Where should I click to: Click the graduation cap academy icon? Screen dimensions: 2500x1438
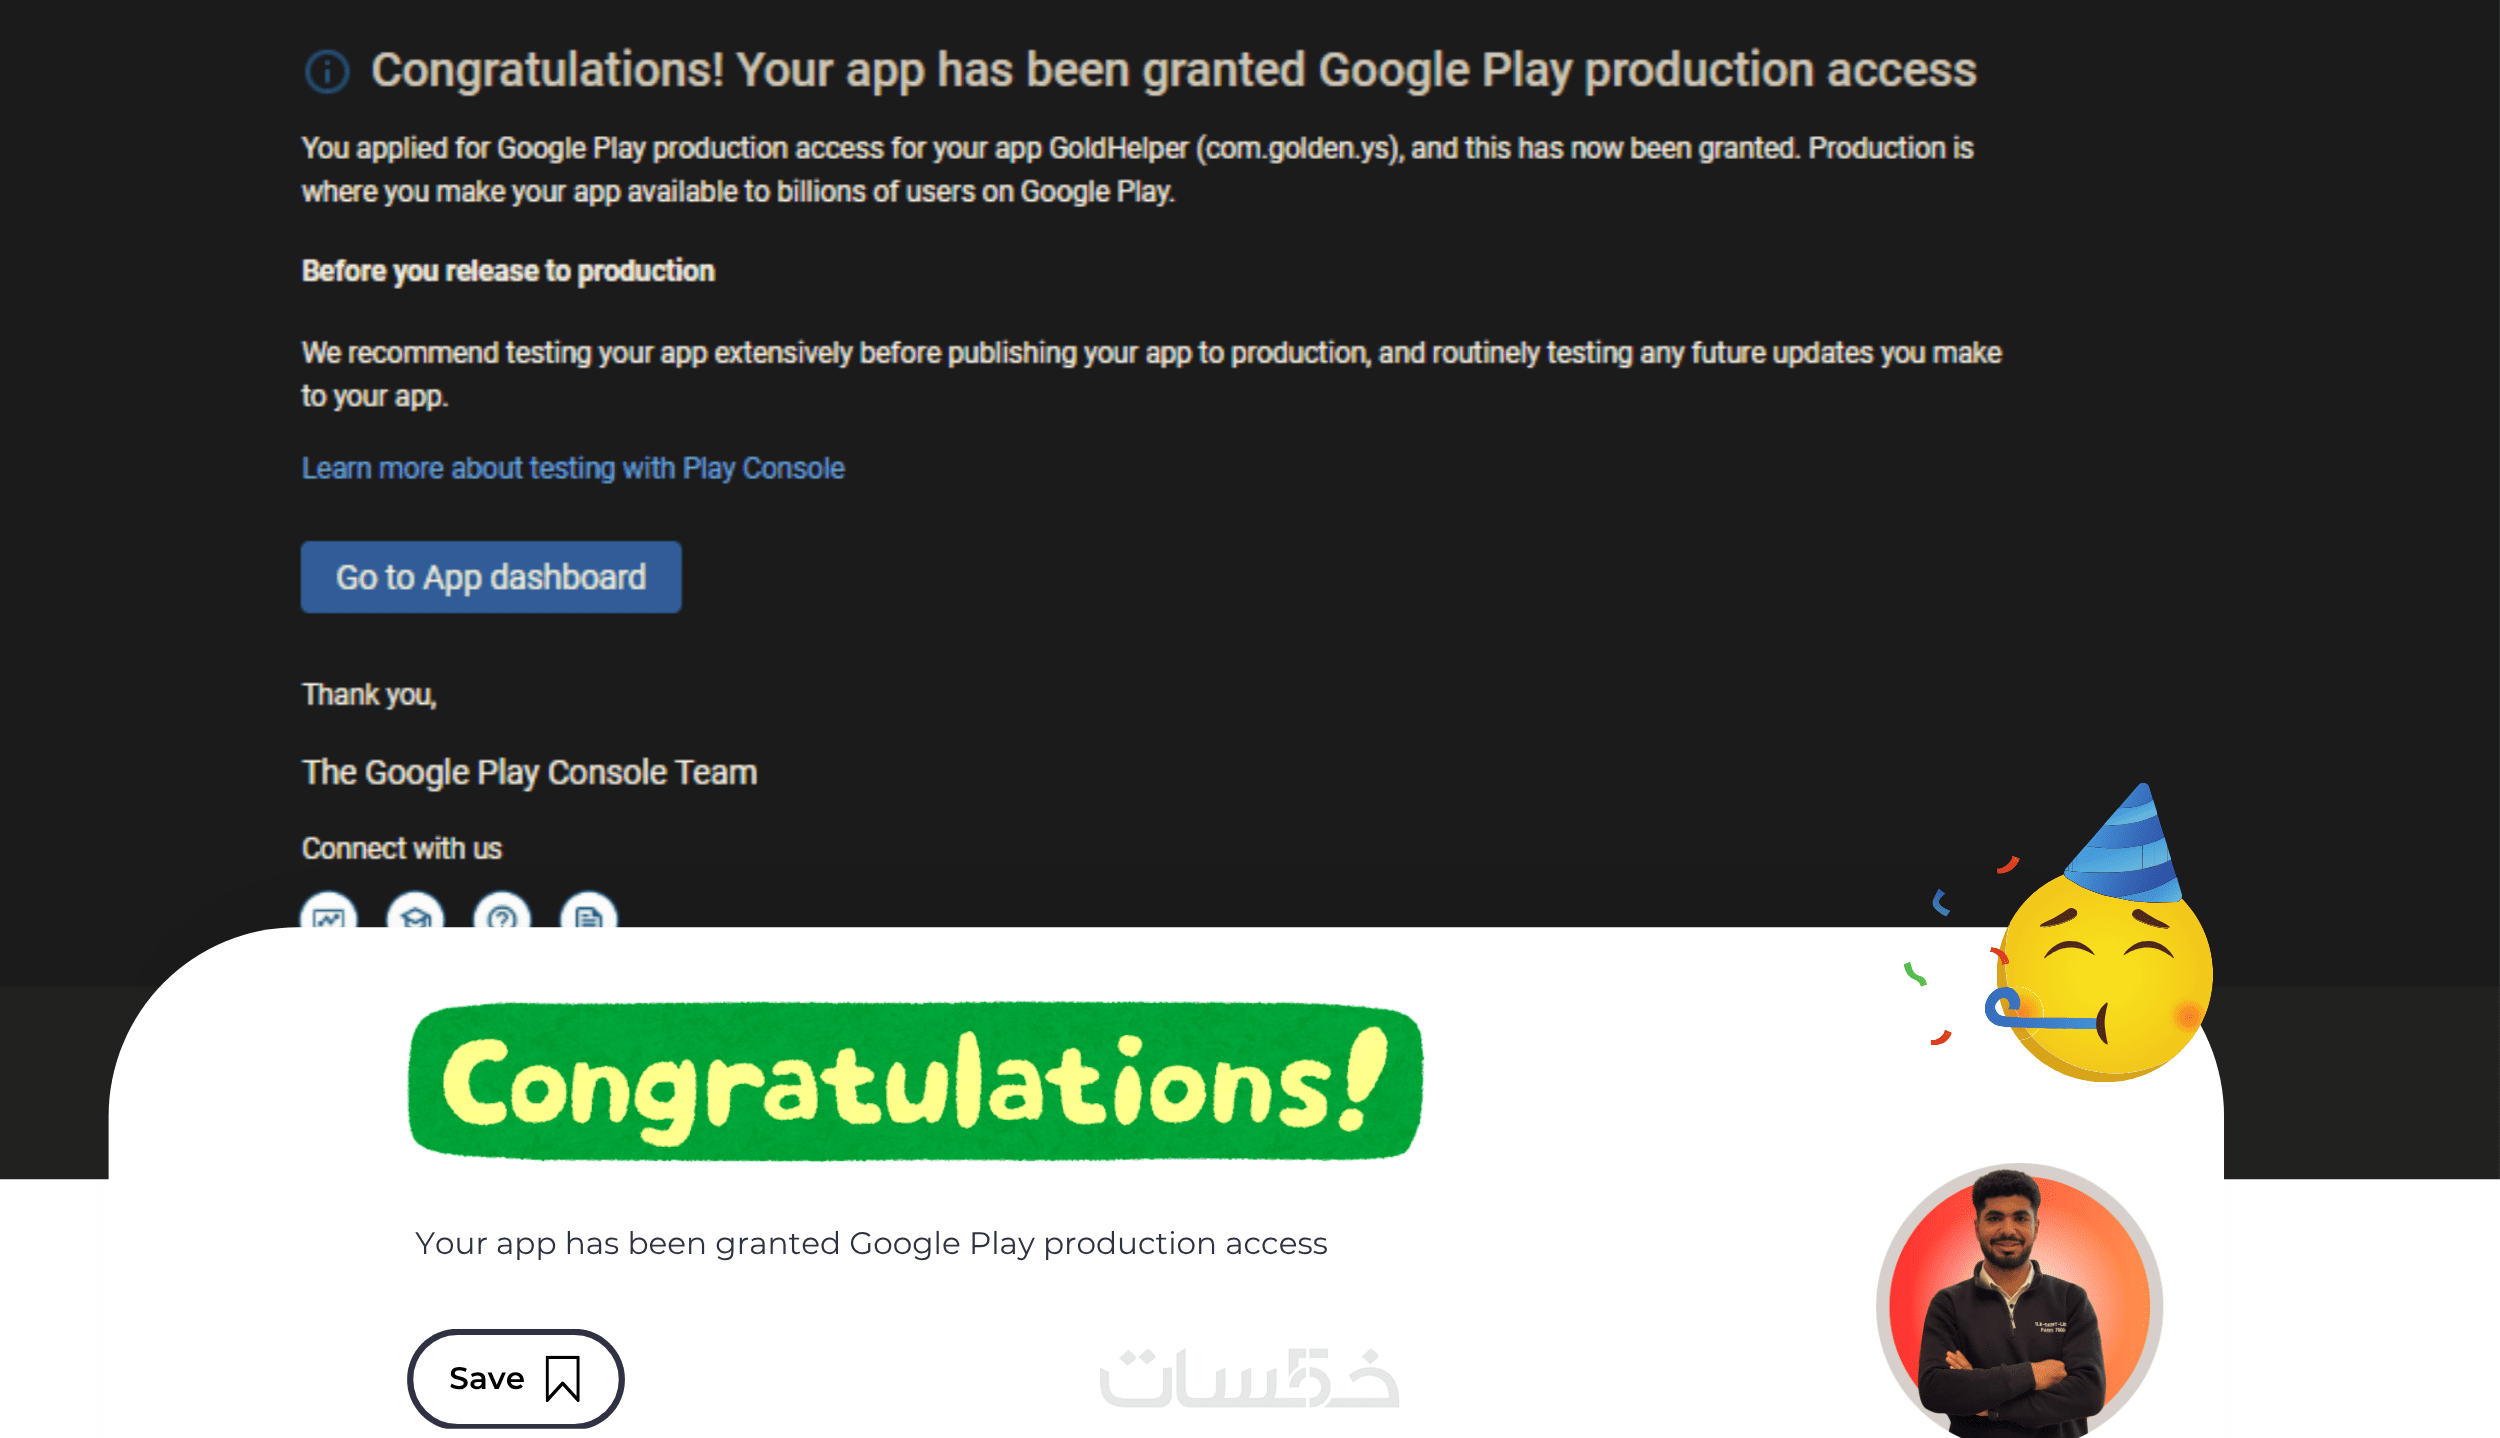[416, 914]
